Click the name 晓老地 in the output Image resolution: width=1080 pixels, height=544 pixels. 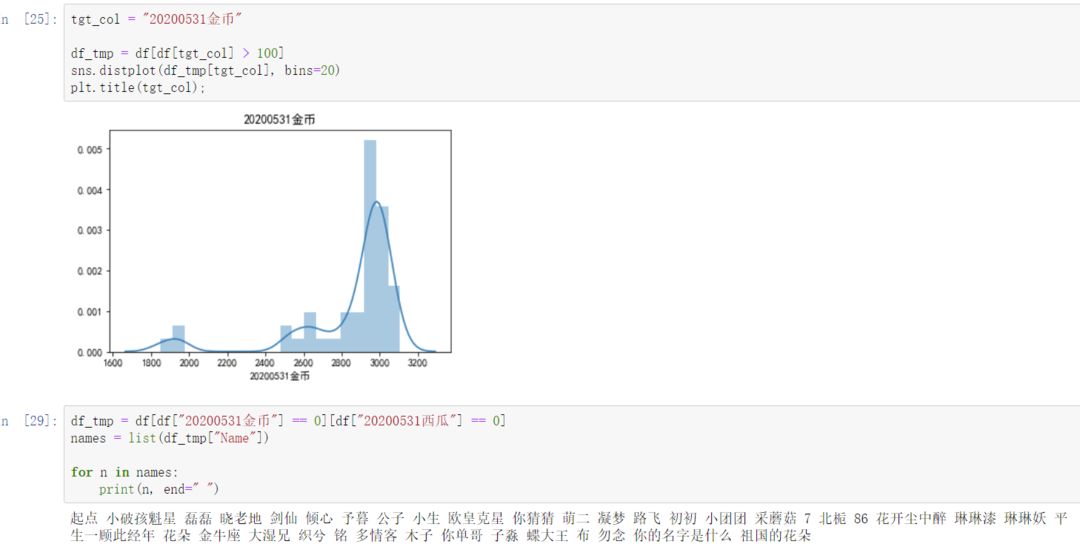tap(241, 518)
